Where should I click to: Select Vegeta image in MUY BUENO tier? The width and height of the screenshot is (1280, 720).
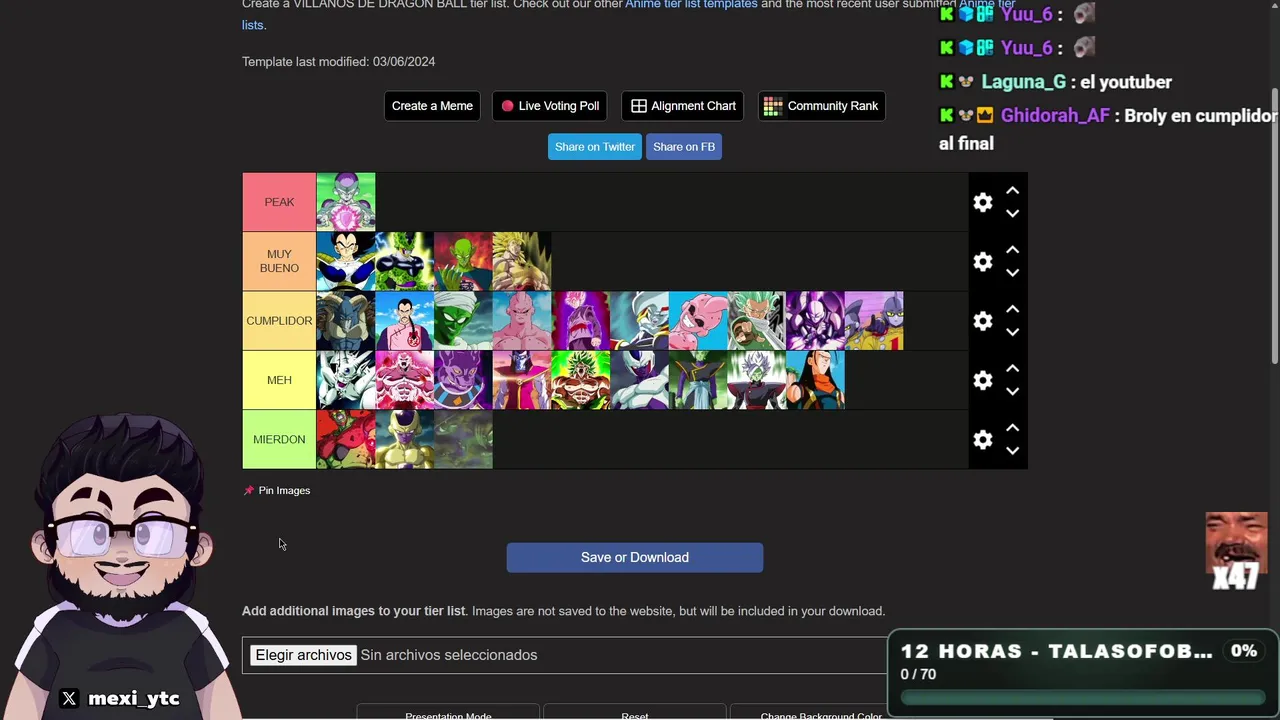pyautogui.click(x=346, y=261)
